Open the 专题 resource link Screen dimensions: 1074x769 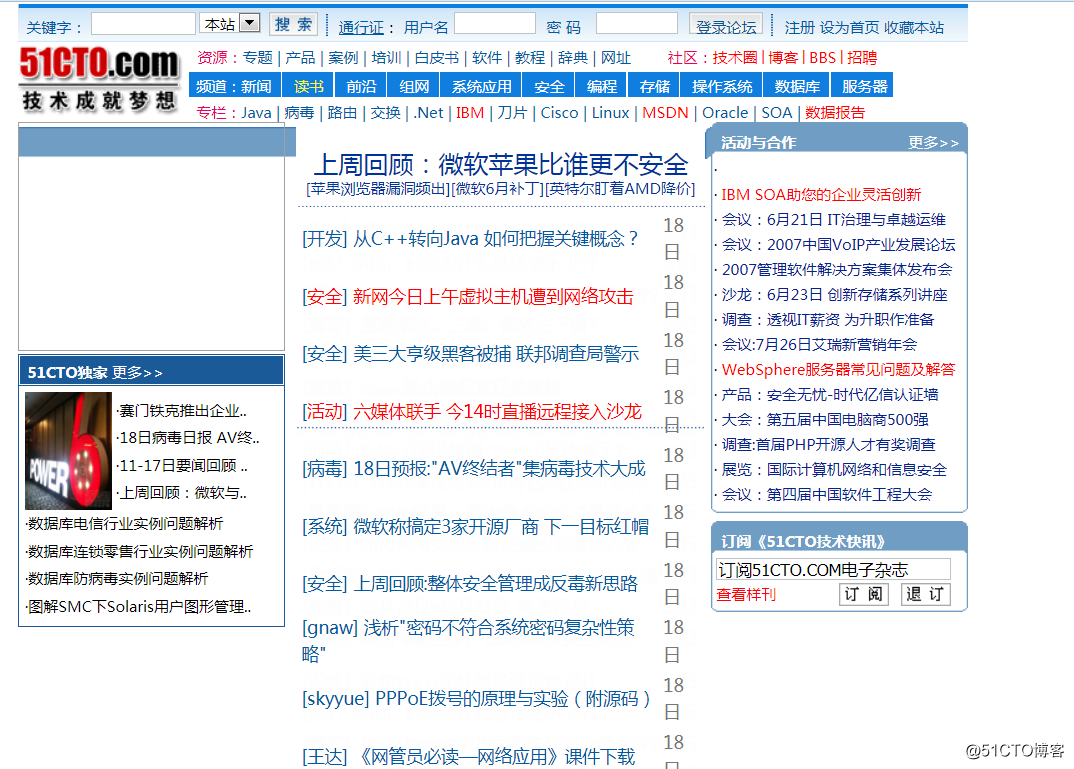tap(258, 58)
